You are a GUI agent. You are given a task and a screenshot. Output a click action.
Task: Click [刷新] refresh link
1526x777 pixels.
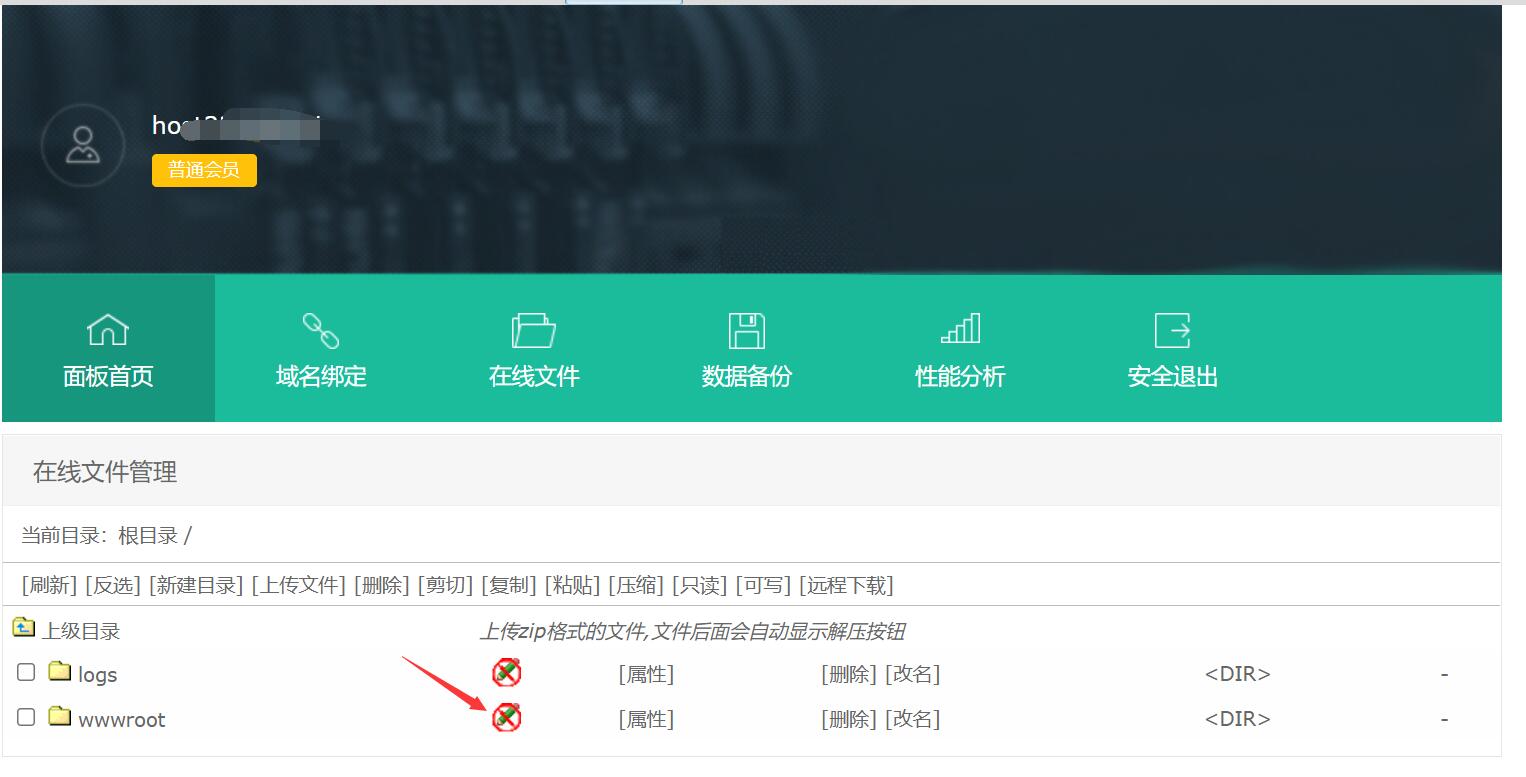pyautogui.click(x=50, y=585)
